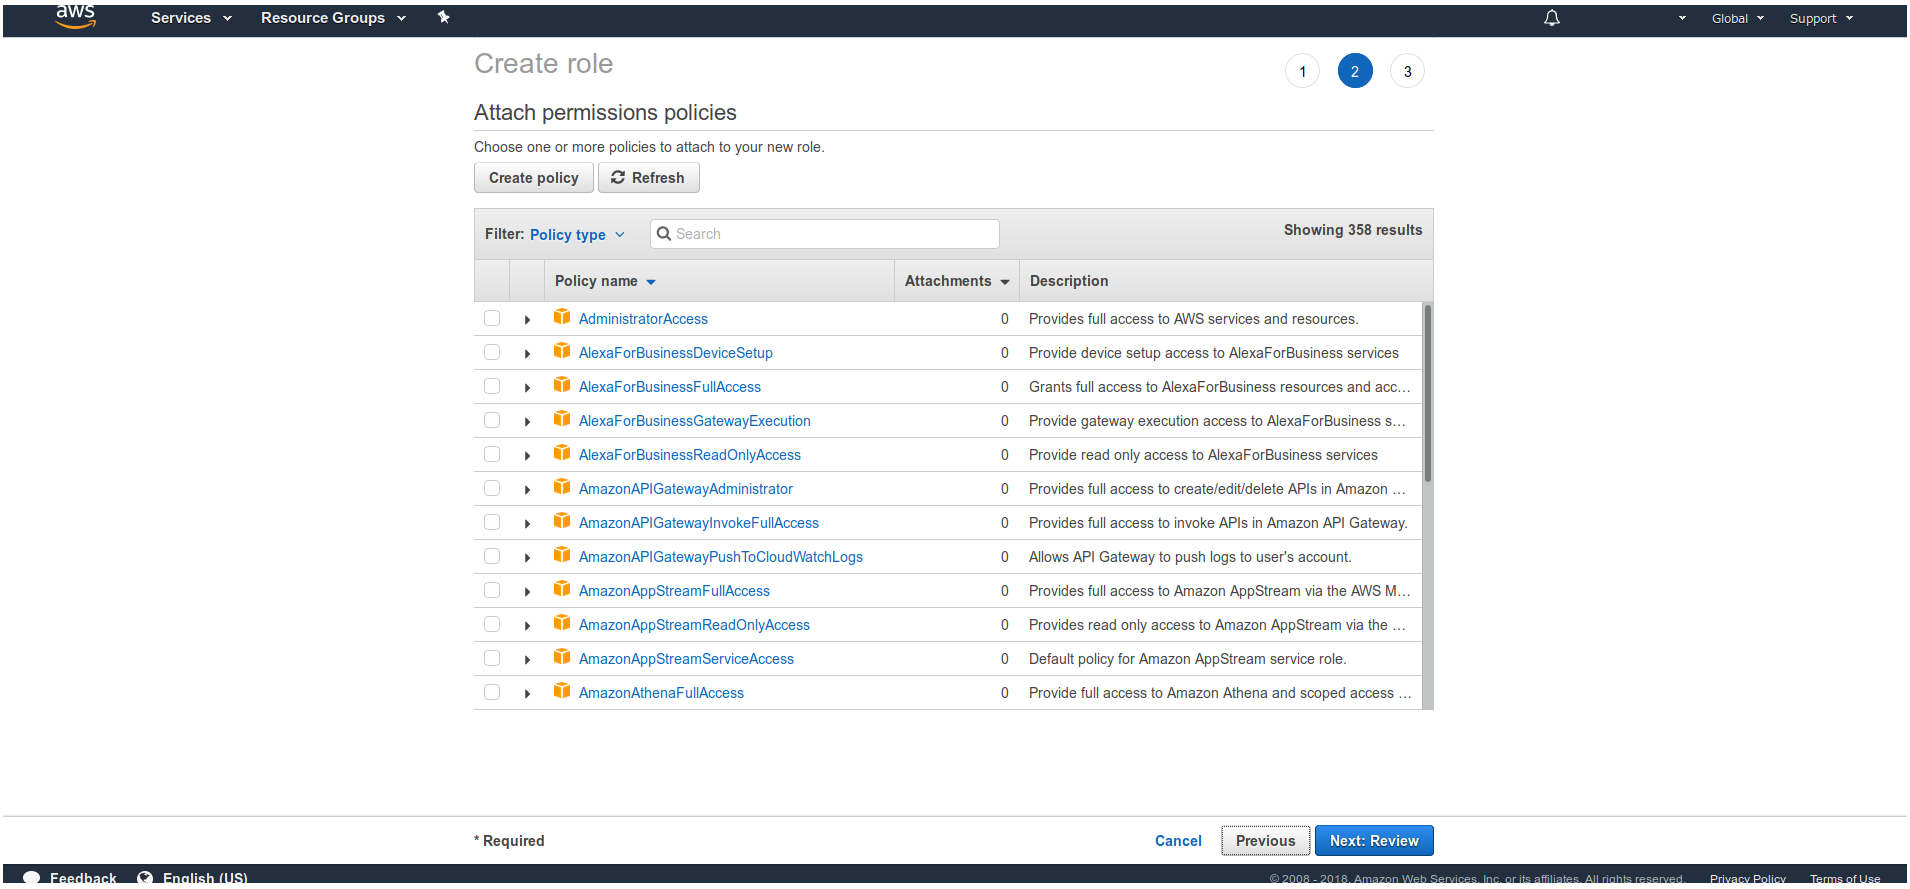Check the AdministratorAccess policy checkbox
1910x889 pixels.
point(492,318)
